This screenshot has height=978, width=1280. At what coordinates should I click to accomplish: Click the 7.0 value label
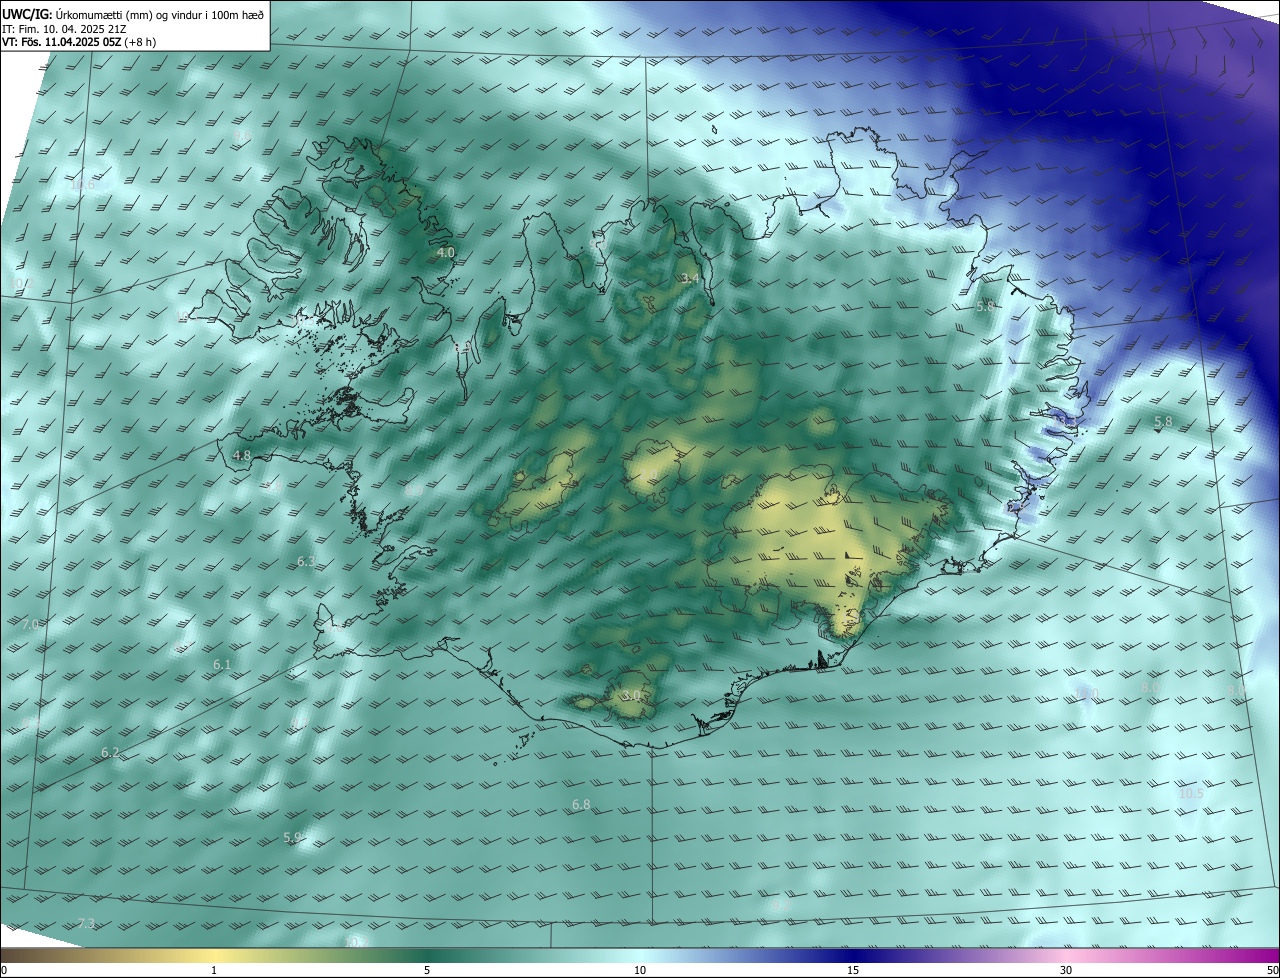coord(30,624)
